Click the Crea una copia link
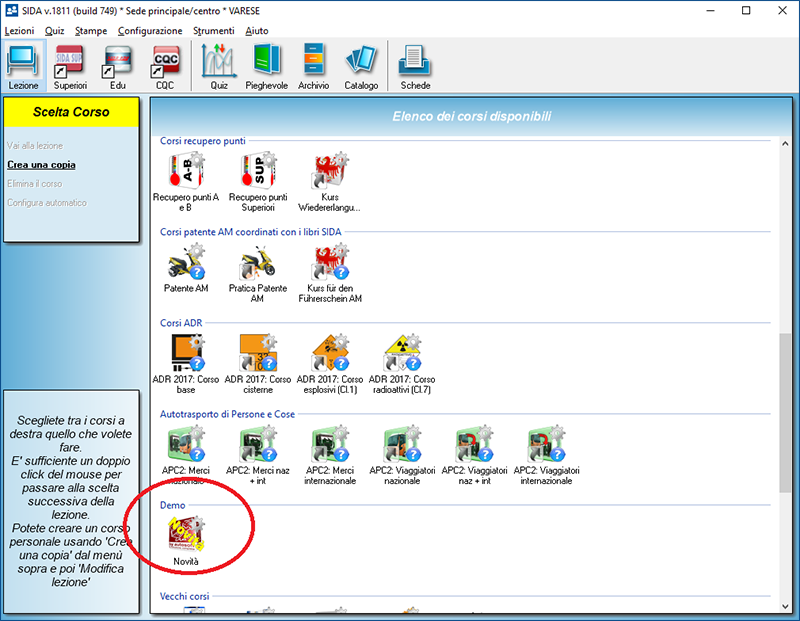 tap(41, 165)
